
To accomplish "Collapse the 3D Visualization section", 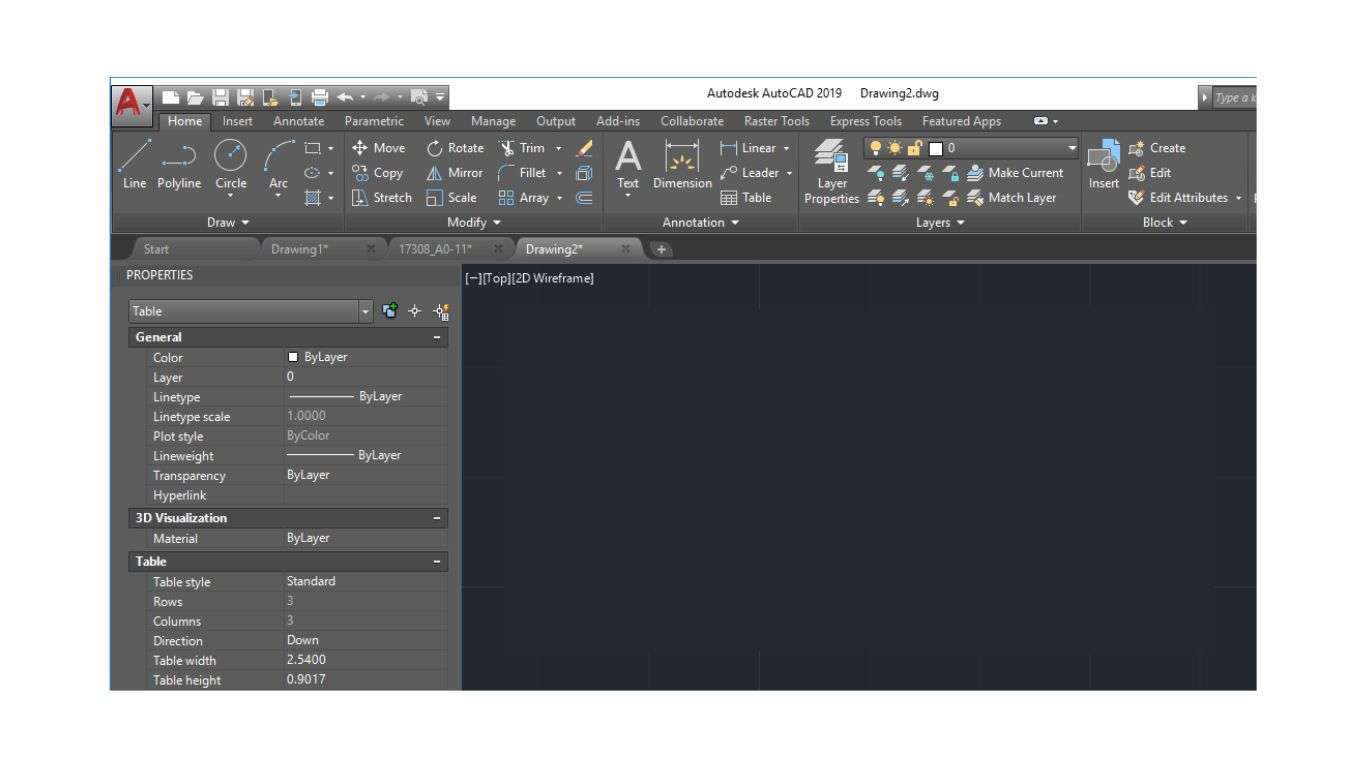I will tap(437, 518).
